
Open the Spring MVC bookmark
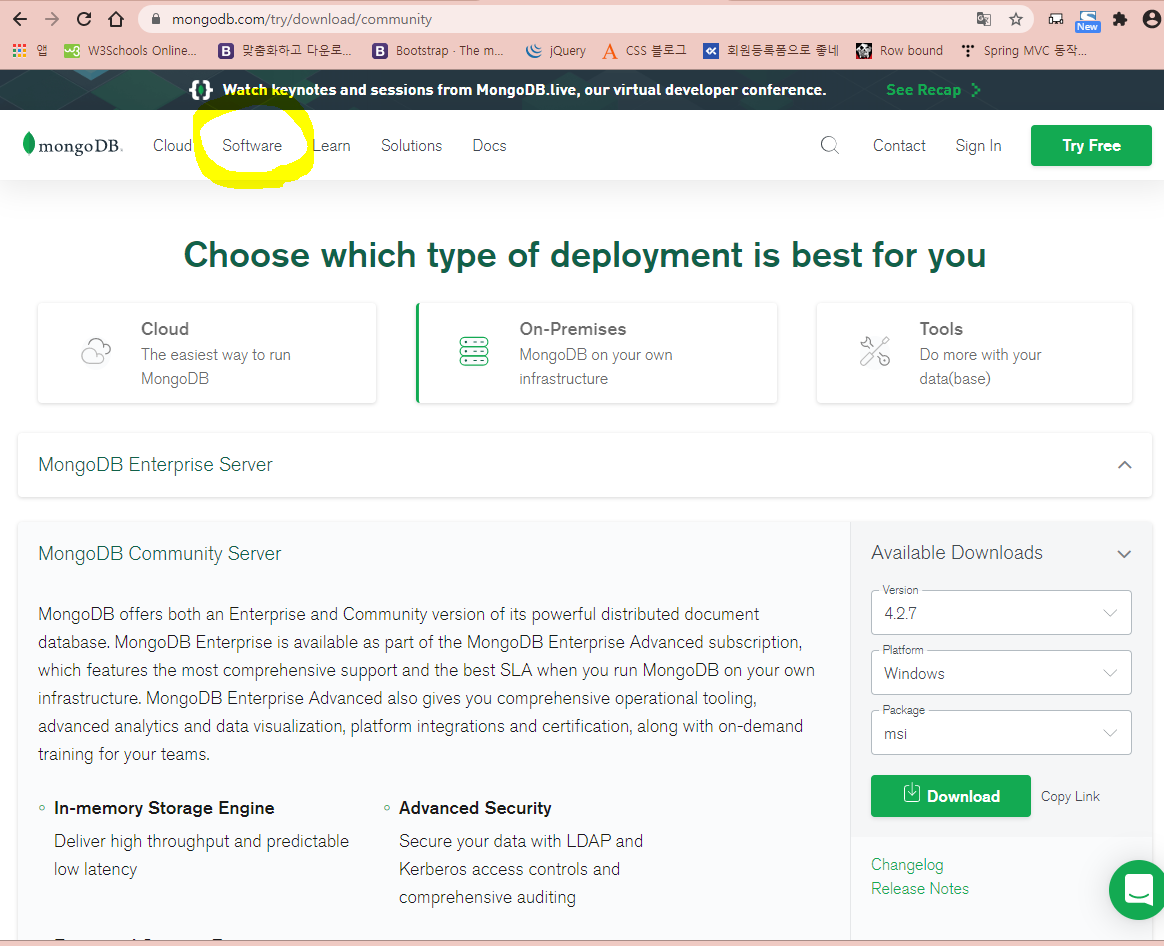point(1023,50)
